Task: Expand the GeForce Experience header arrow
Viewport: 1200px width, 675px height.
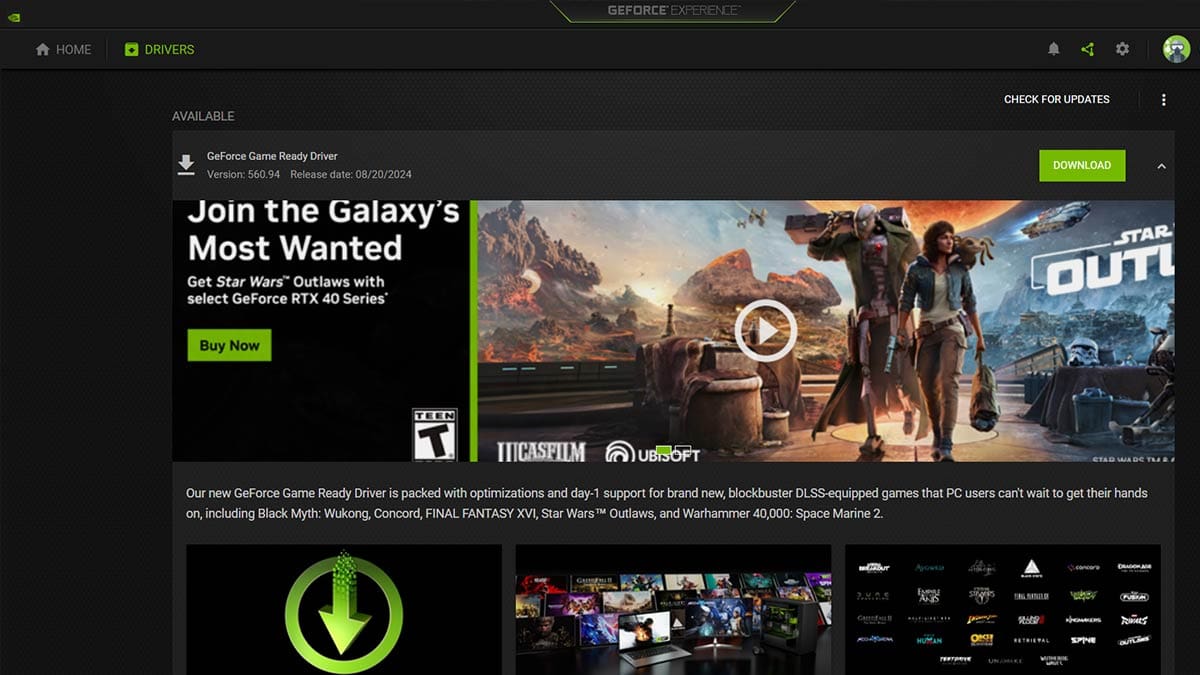Action: 670,12
